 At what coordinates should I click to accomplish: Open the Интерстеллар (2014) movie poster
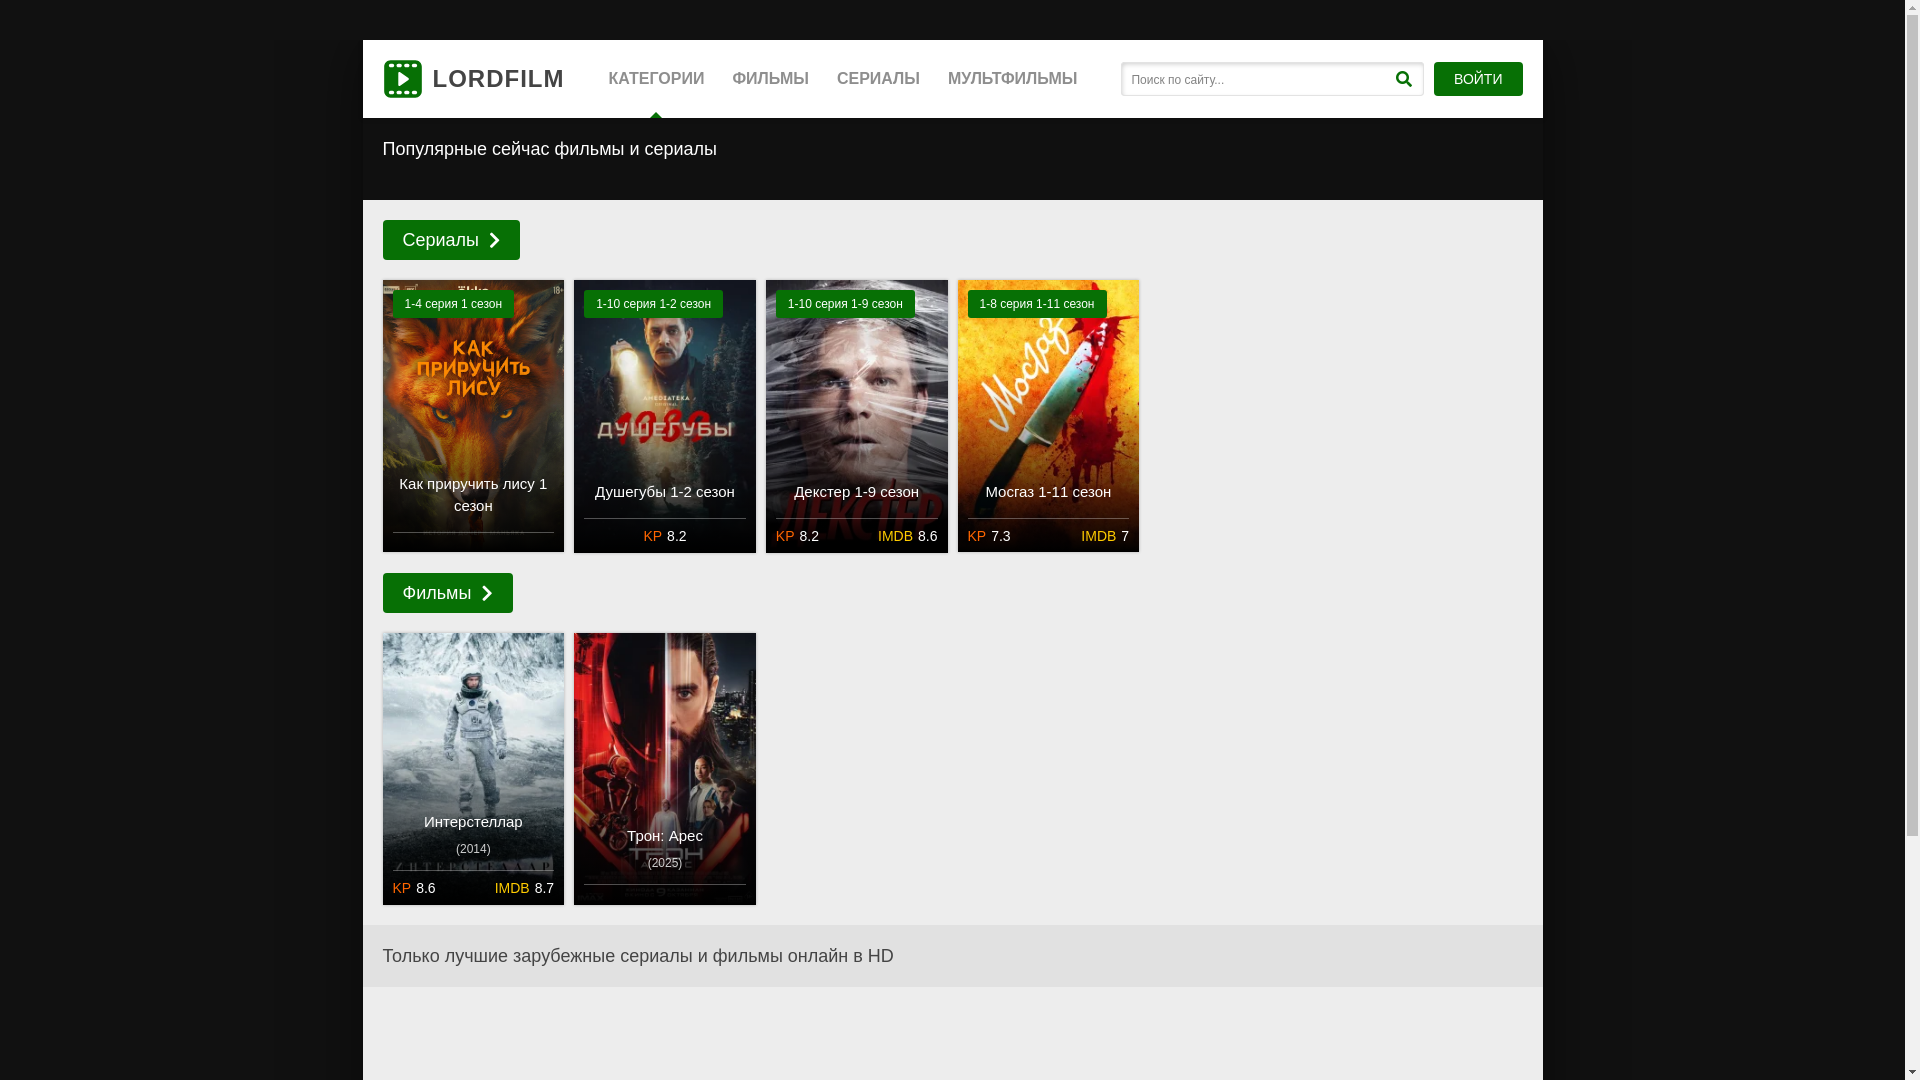(x=473, y=740)
